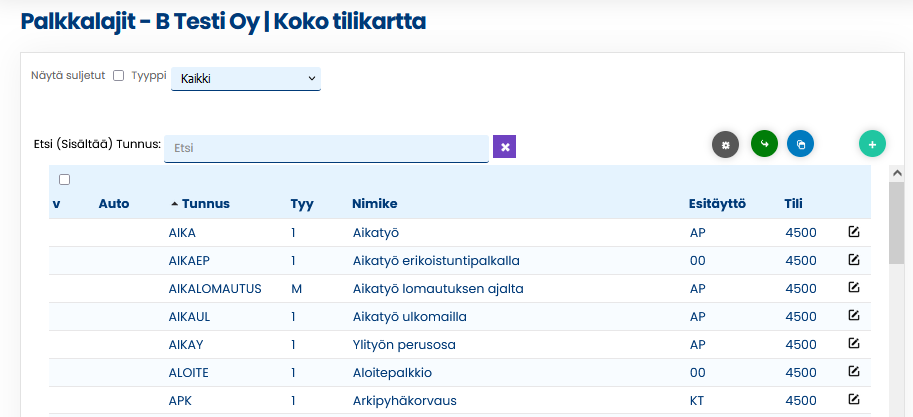
Task: Click the AP value in AIKAY row
Action: click(x=698, y=345)
